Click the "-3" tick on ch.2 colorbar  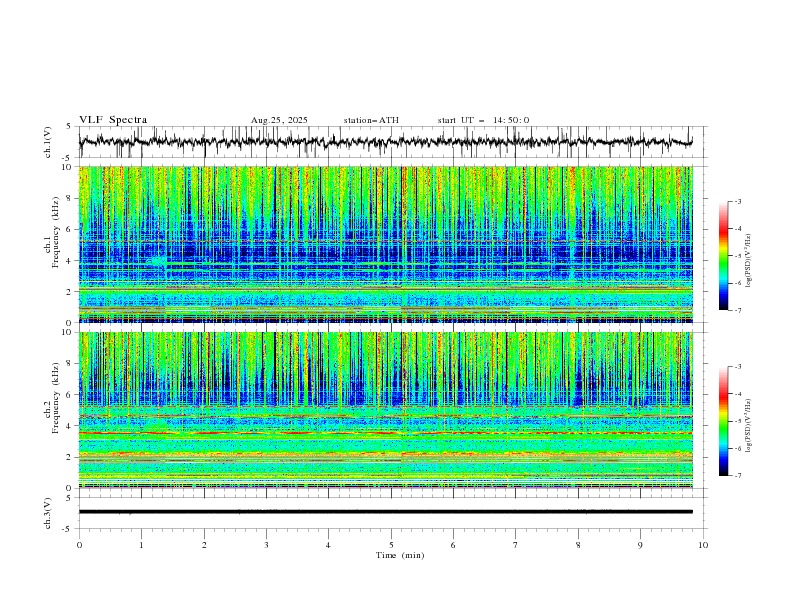(x=737, y=367)
